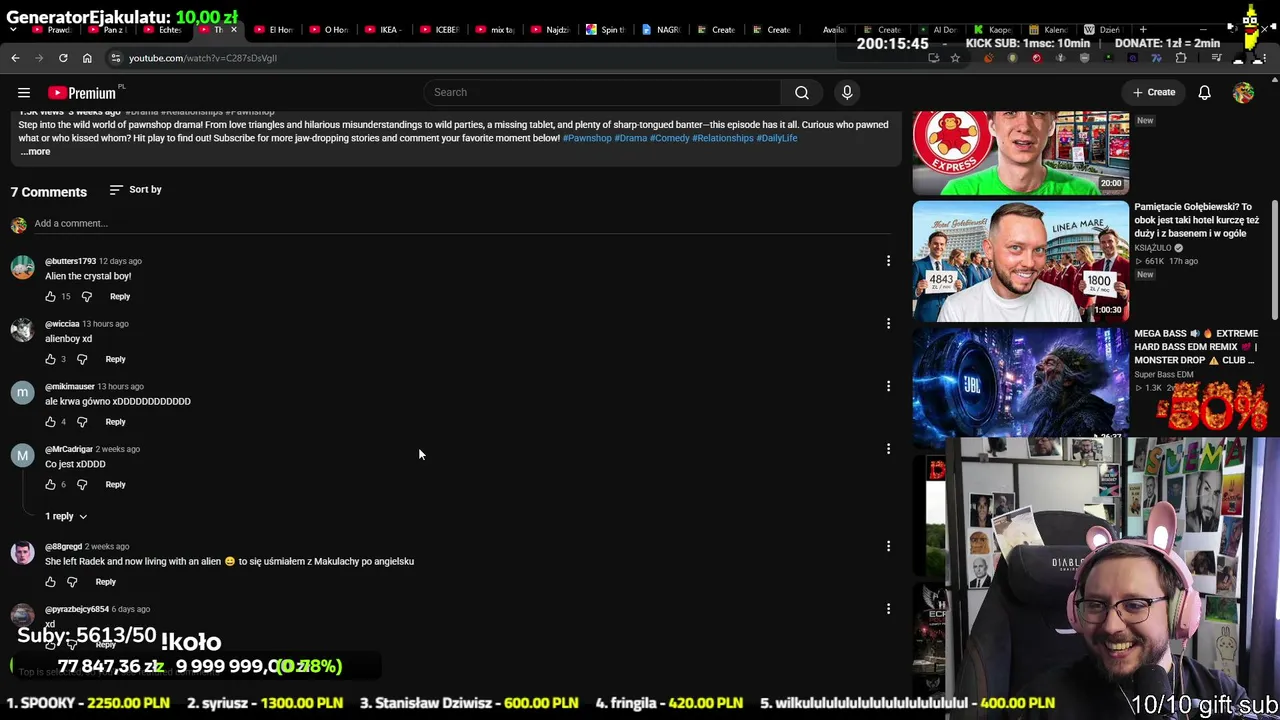This screenshot has height=720, width=1280.
Task: Switch to the NAGR browser tab
Action: [660, 30]
